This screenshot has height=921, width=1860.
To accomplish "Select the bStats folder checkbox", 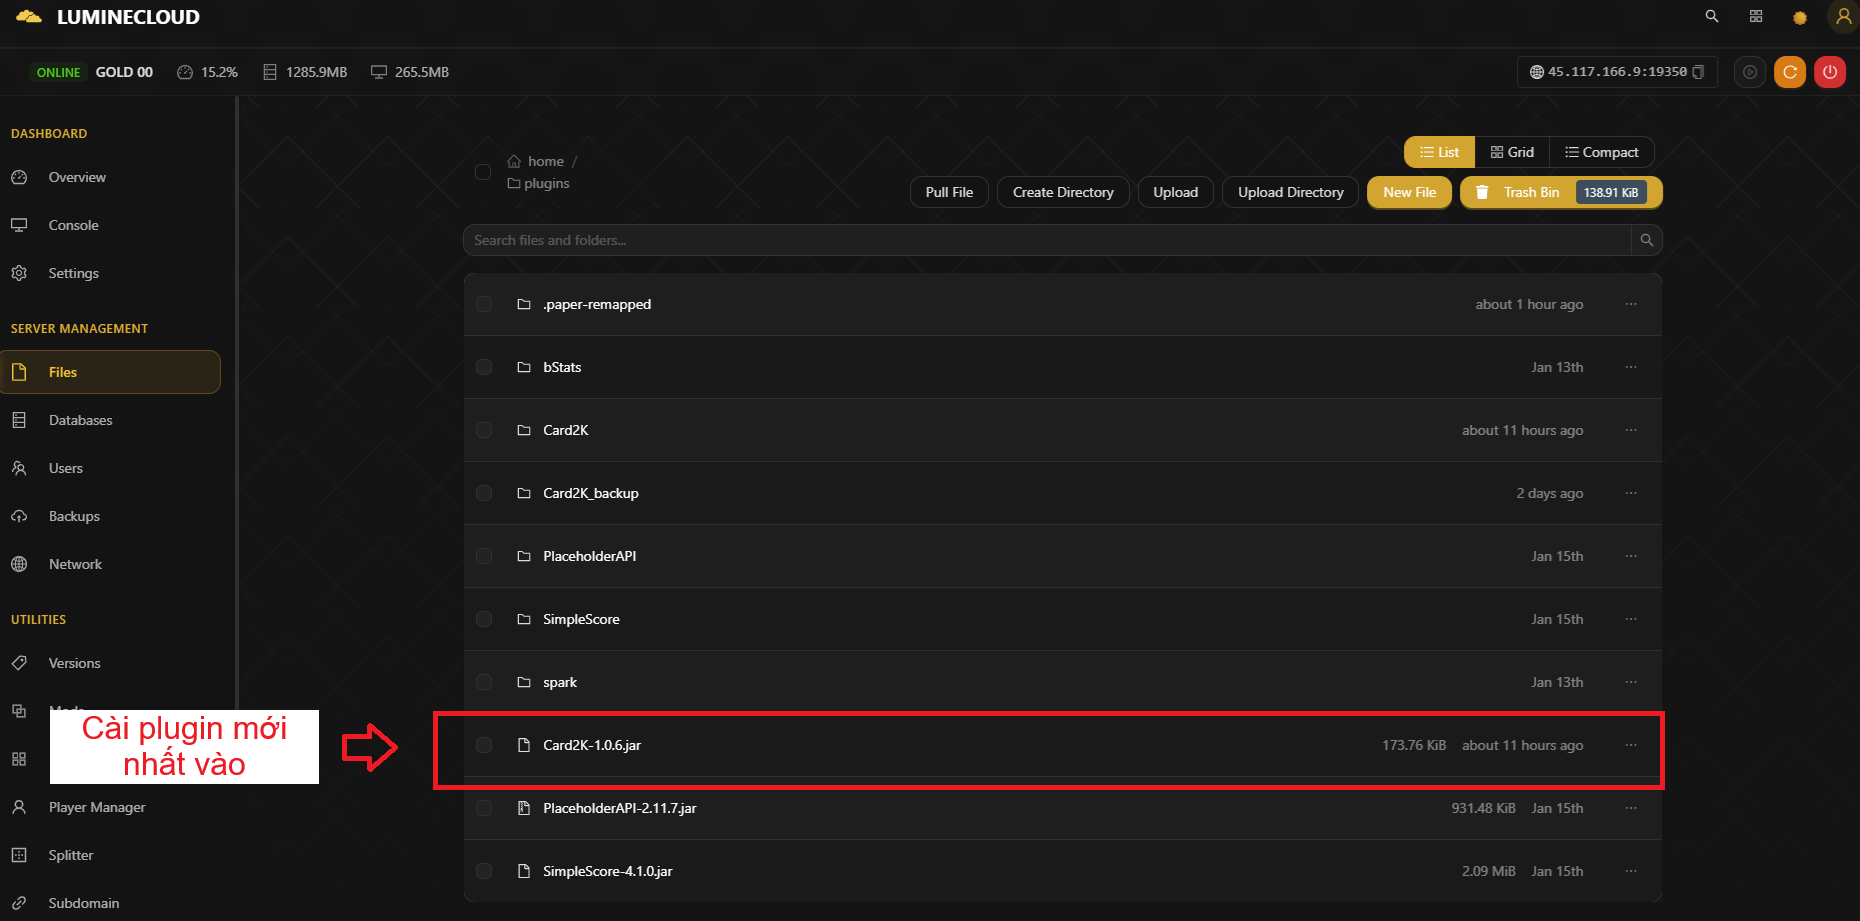I will [484, 367].
